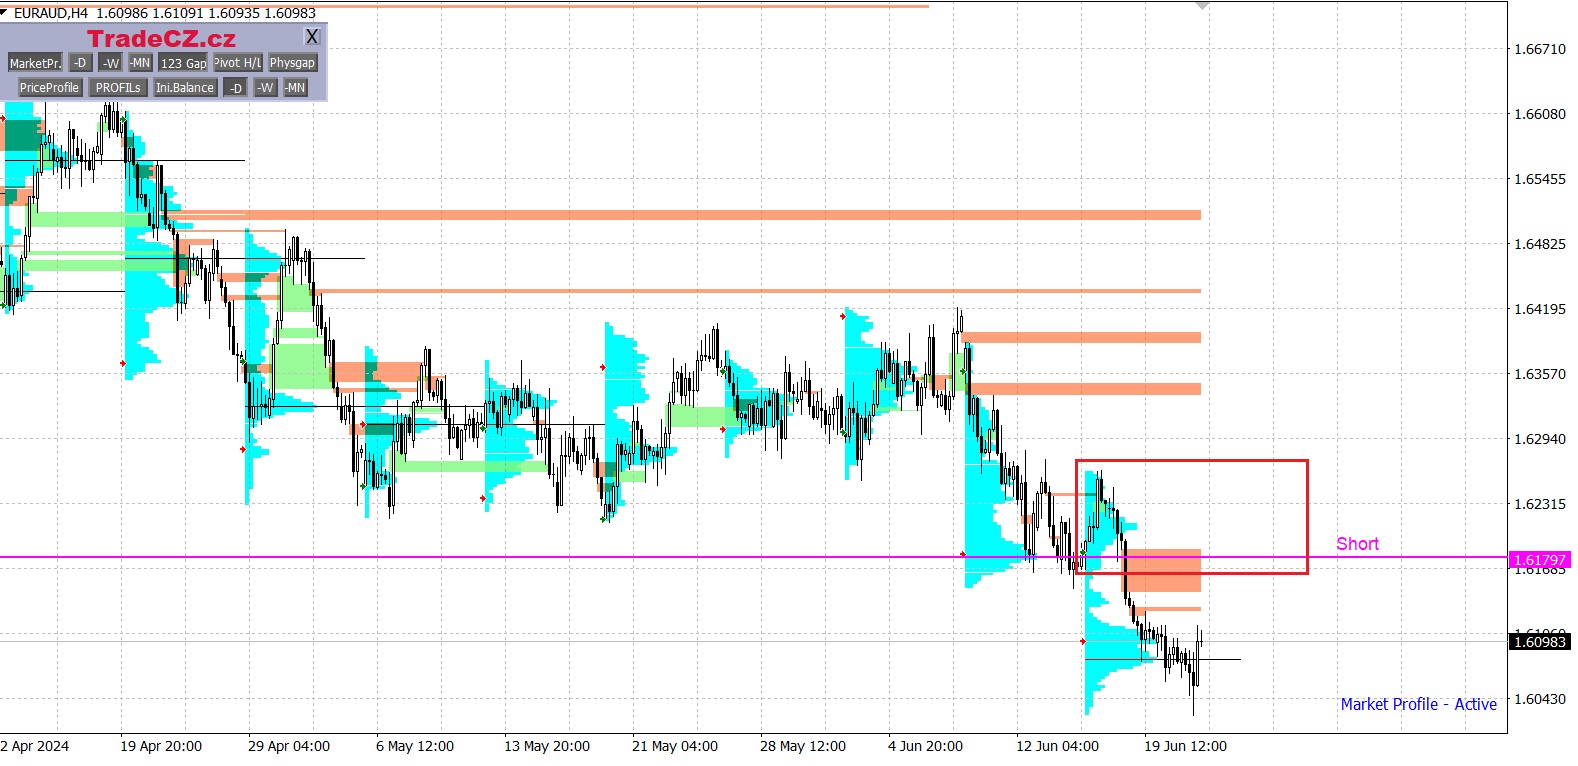Close the TradeCZ.cz panel with X

[312, 37]
